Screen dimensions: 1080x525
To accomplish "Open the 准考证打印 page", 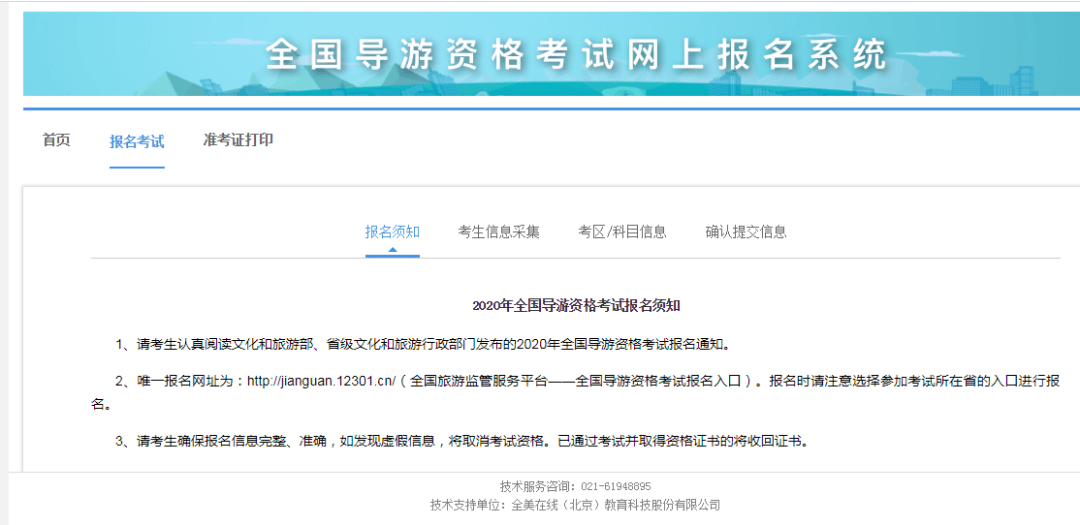I will pos(238,140).
